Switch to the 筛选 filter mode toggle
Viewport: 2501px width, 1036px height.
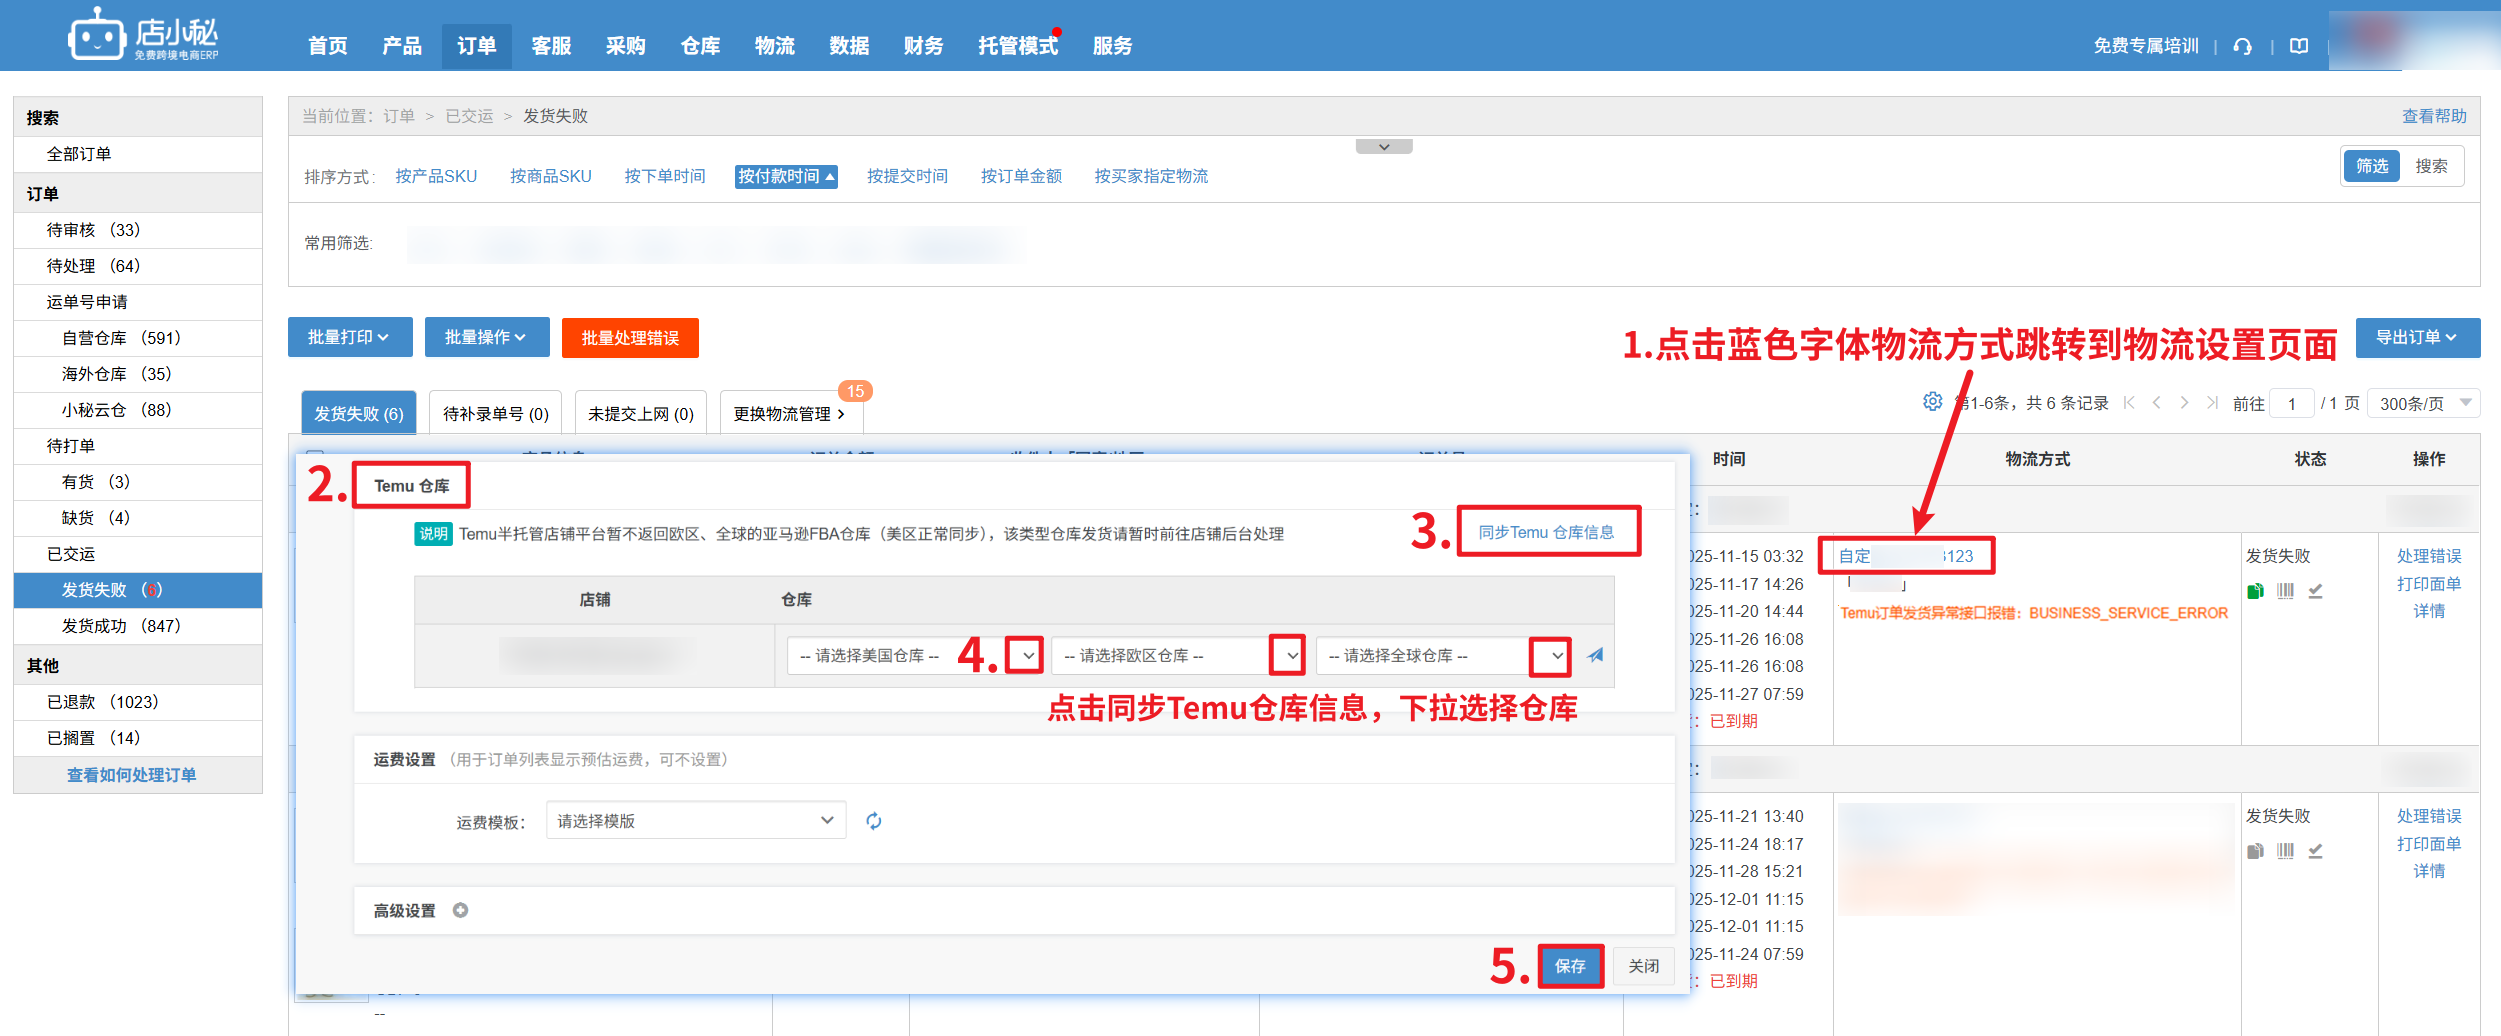tap(2371, 166)
